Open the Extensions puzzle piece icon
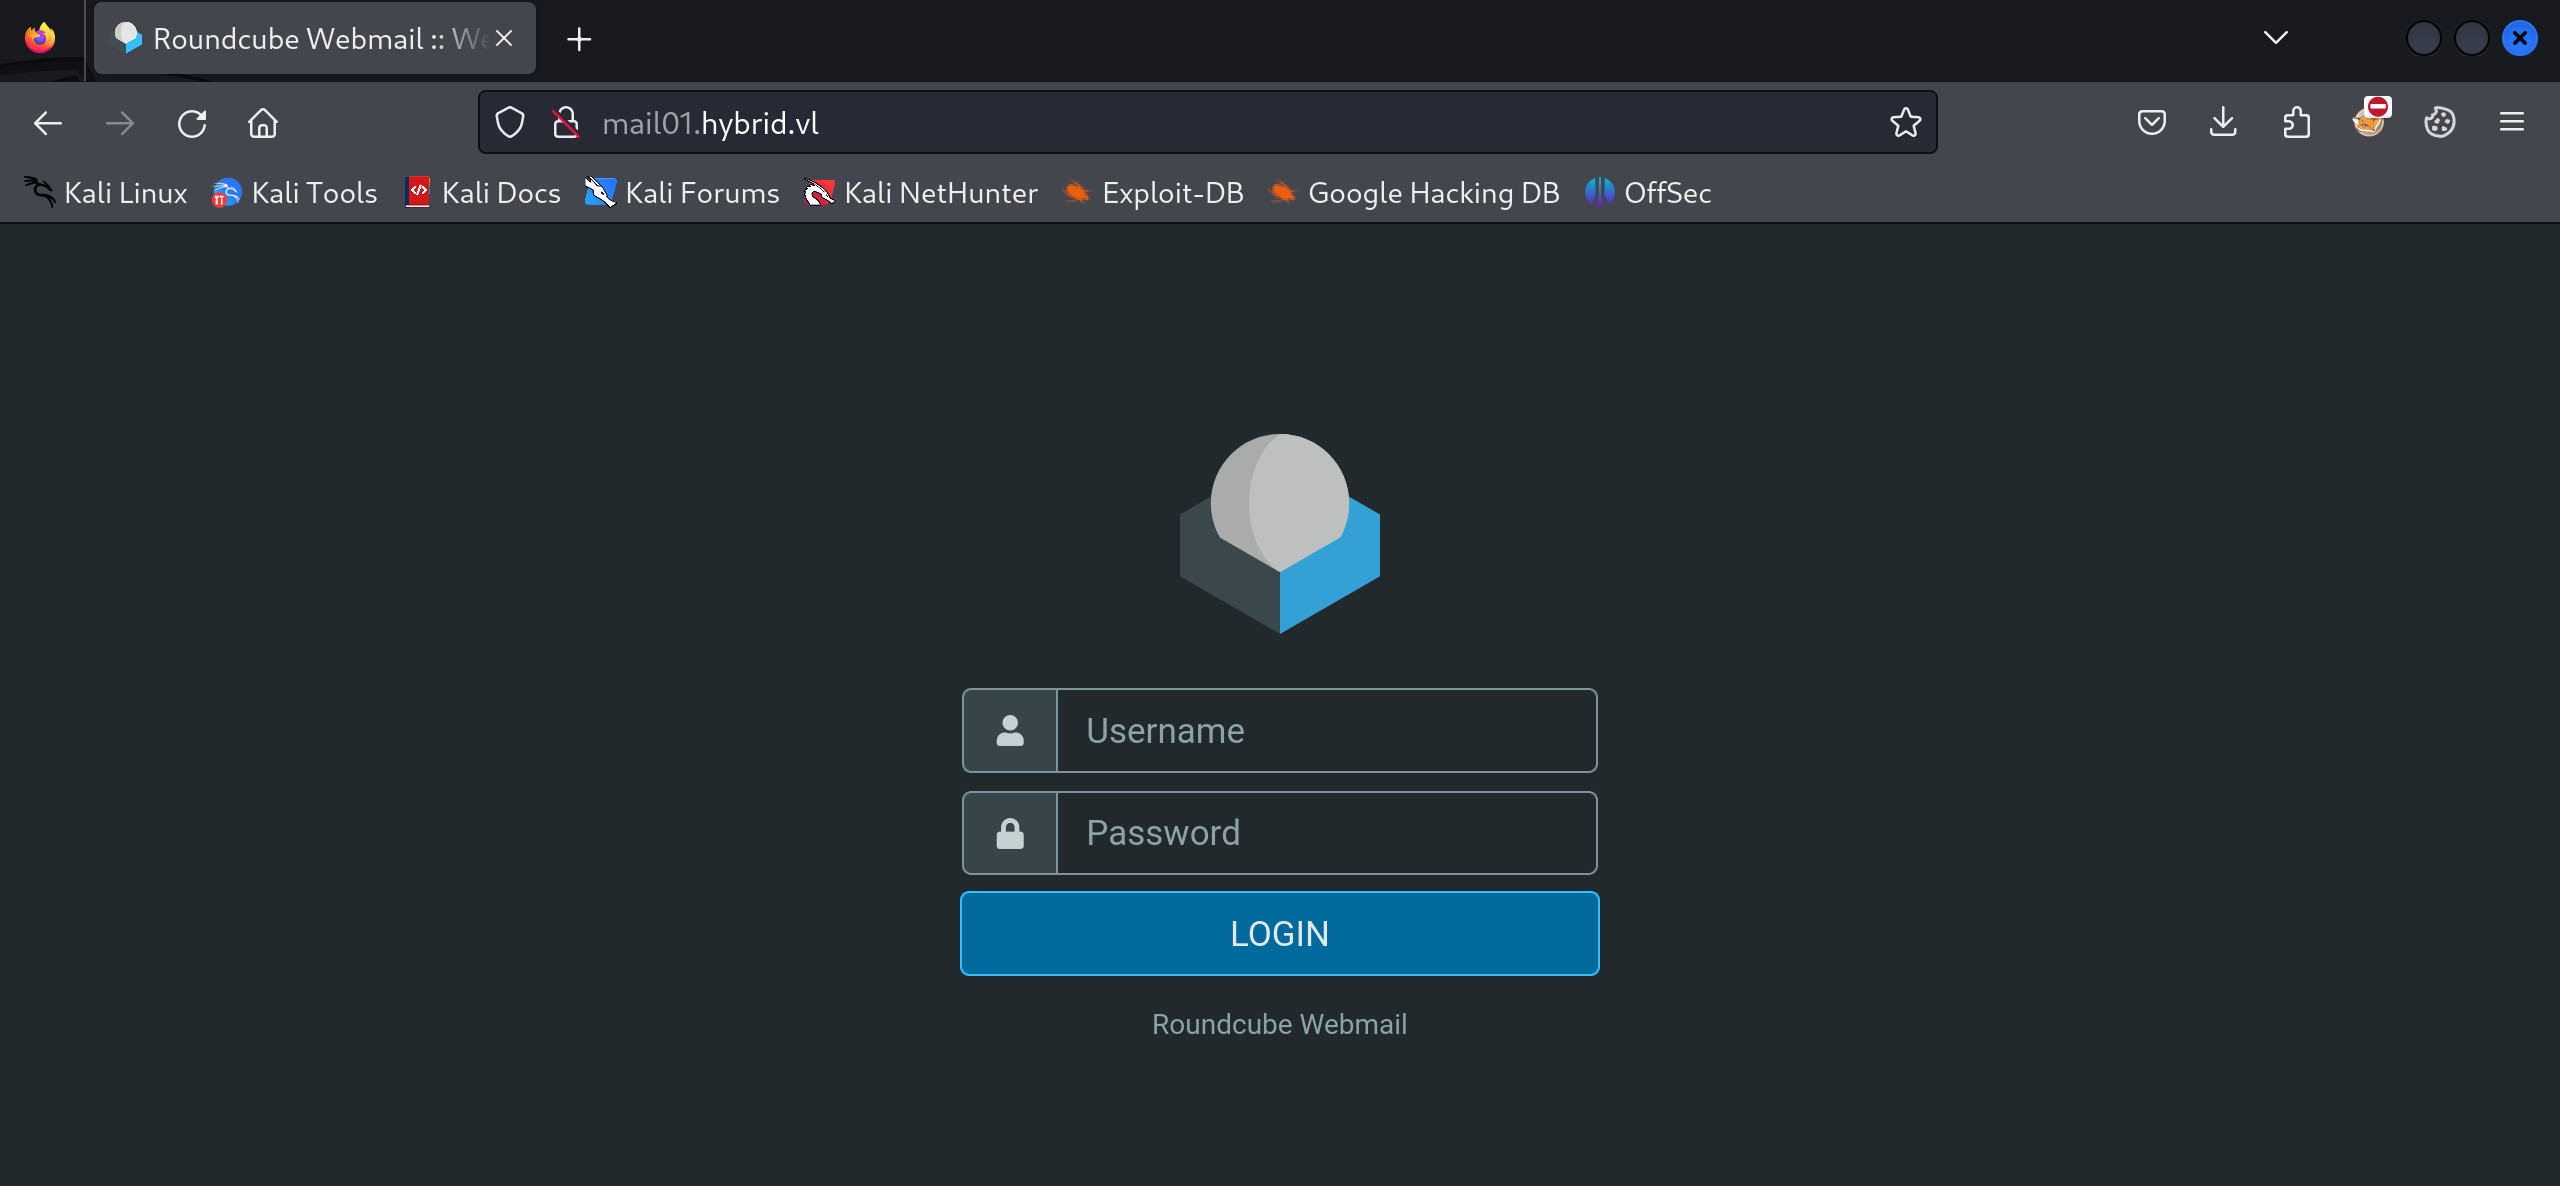This screenshot has height=1186, width=2560. click(x=2297, y=122)
